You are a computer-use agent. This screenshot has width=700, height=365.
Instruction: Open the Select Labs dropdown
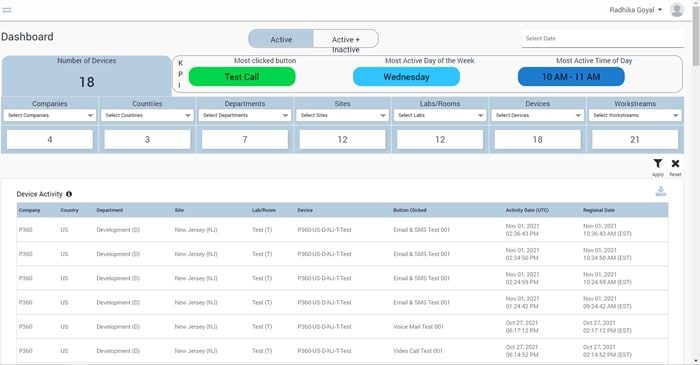[x=440, y=115]
